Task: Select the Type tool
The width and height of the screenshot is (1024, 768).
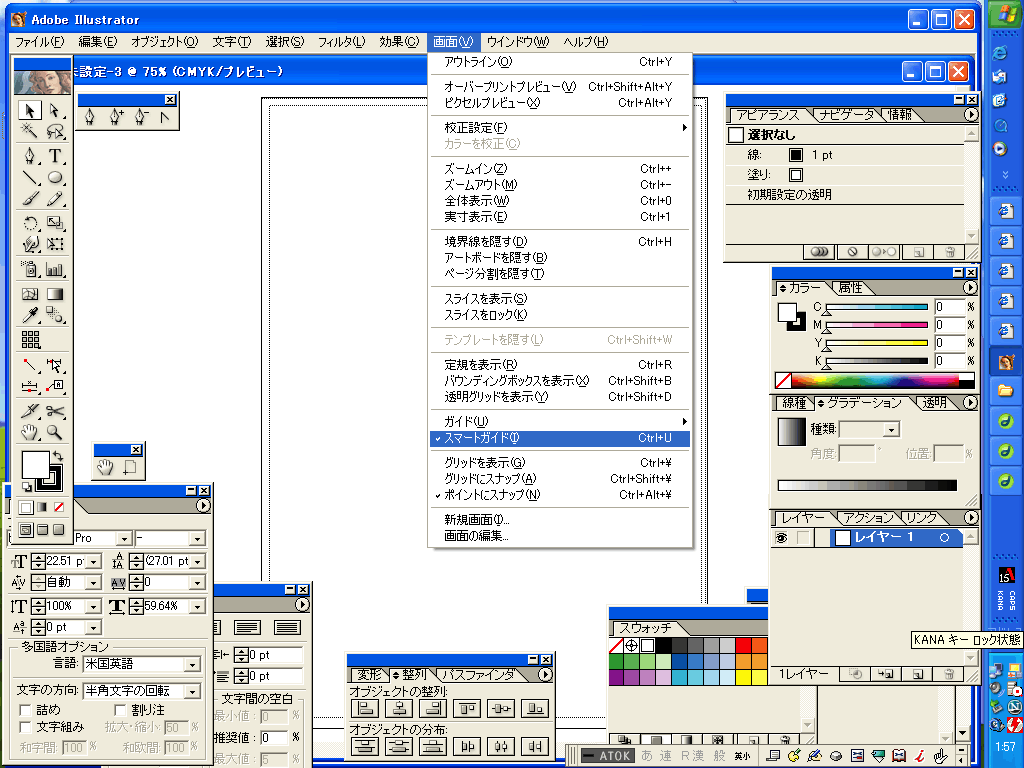Action: (x=55, y=156)
